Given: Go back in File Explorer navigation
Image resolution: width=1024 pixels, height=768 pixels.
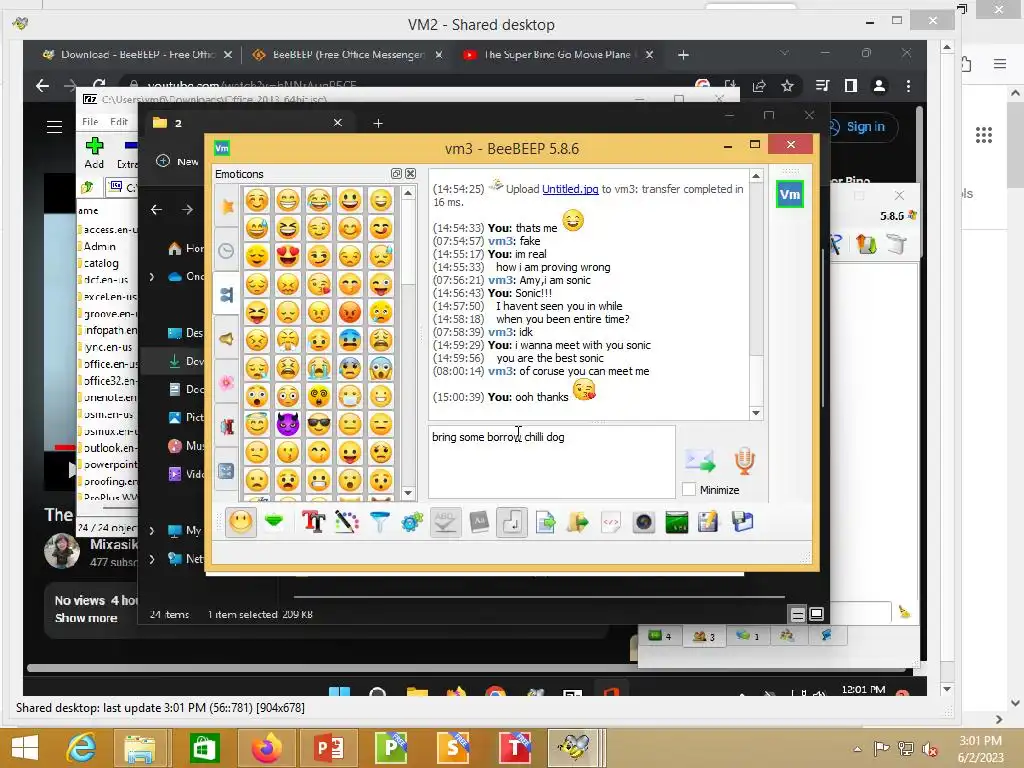Looking at the screenshot, I should [156, 210].
